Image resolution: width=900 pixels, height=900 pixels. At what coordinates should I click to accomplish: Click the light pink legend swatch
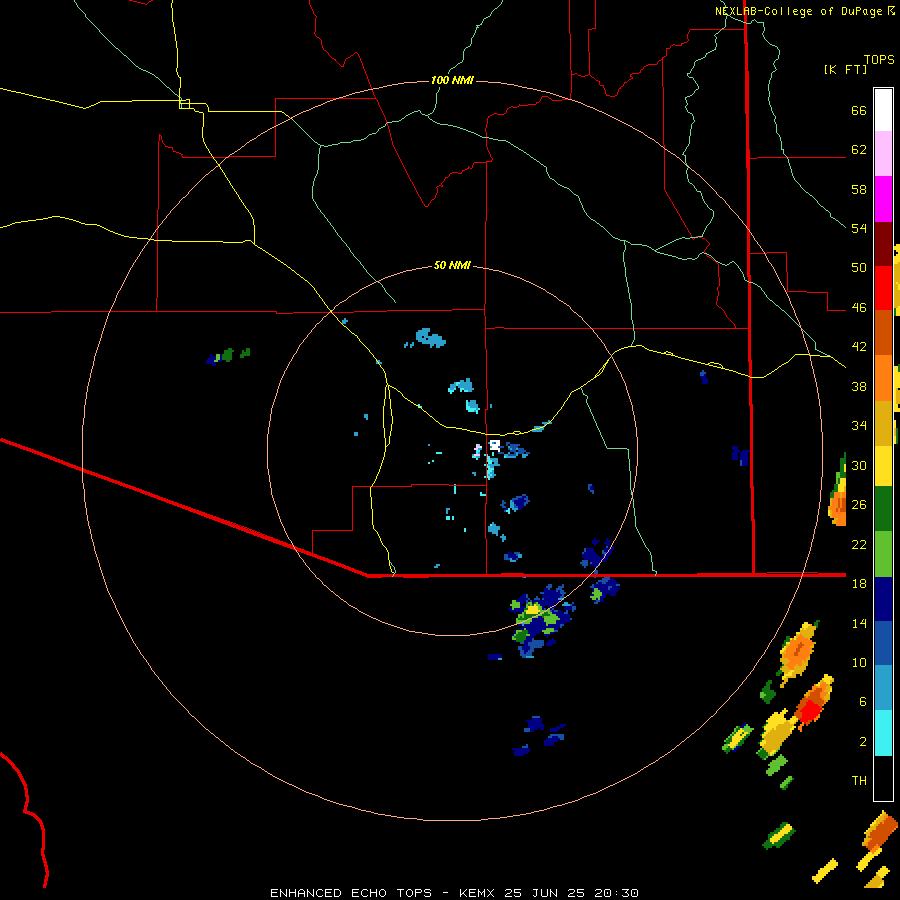(x=883, y=153)
